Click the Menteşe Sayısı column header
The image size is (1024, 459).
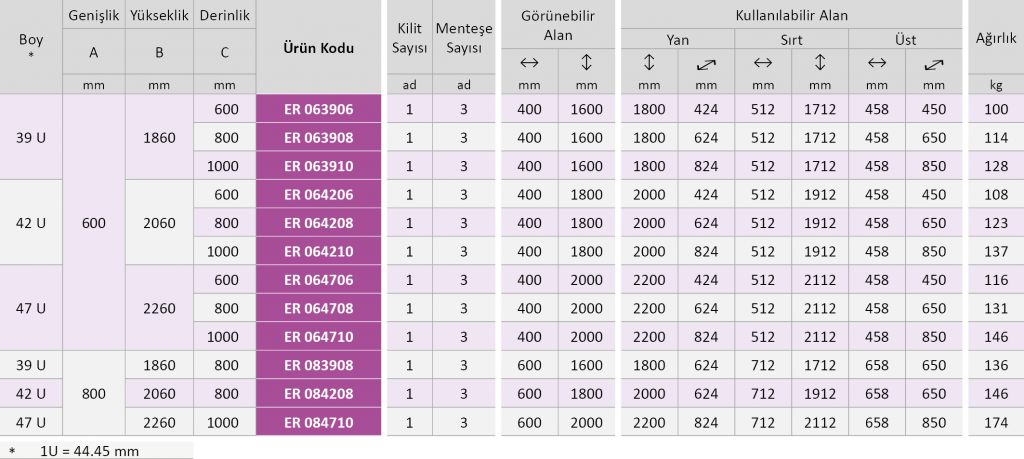(464, 39)
